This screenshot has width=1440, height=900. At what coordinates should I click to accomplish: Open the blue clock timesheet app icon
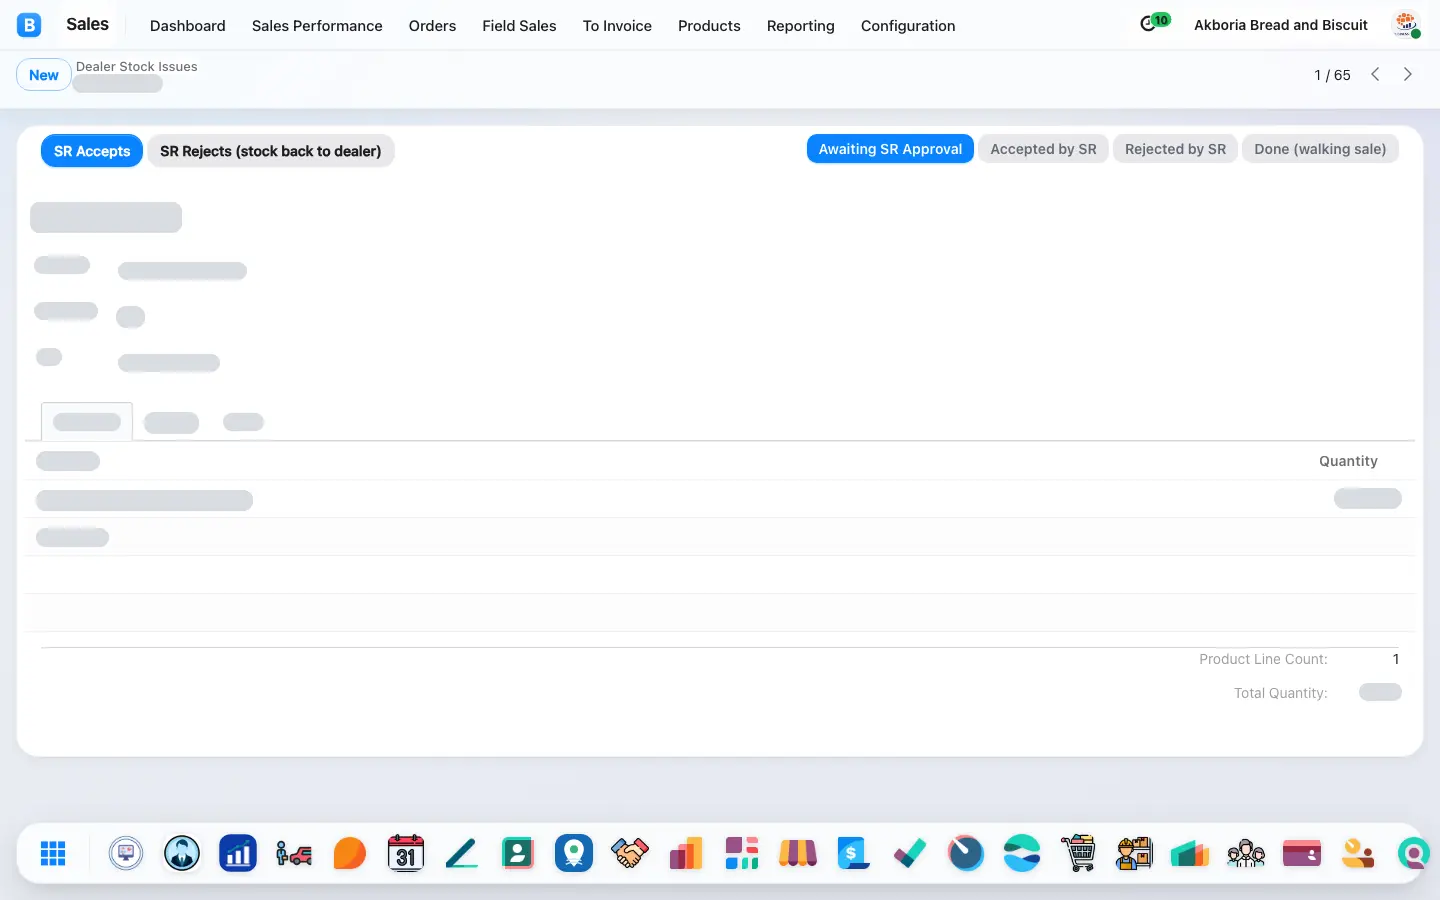pos(966,853)
